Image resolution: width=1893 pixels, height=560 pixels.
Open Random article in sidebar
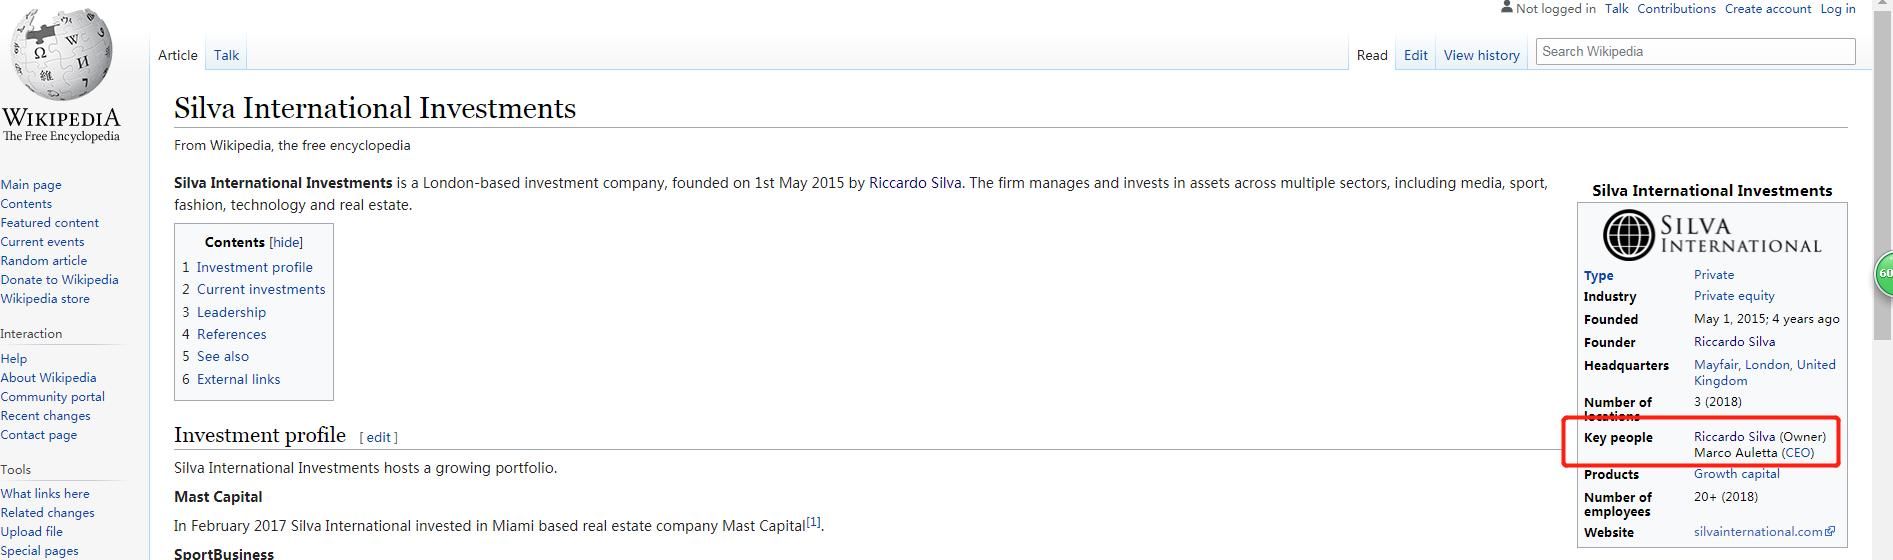44,261
